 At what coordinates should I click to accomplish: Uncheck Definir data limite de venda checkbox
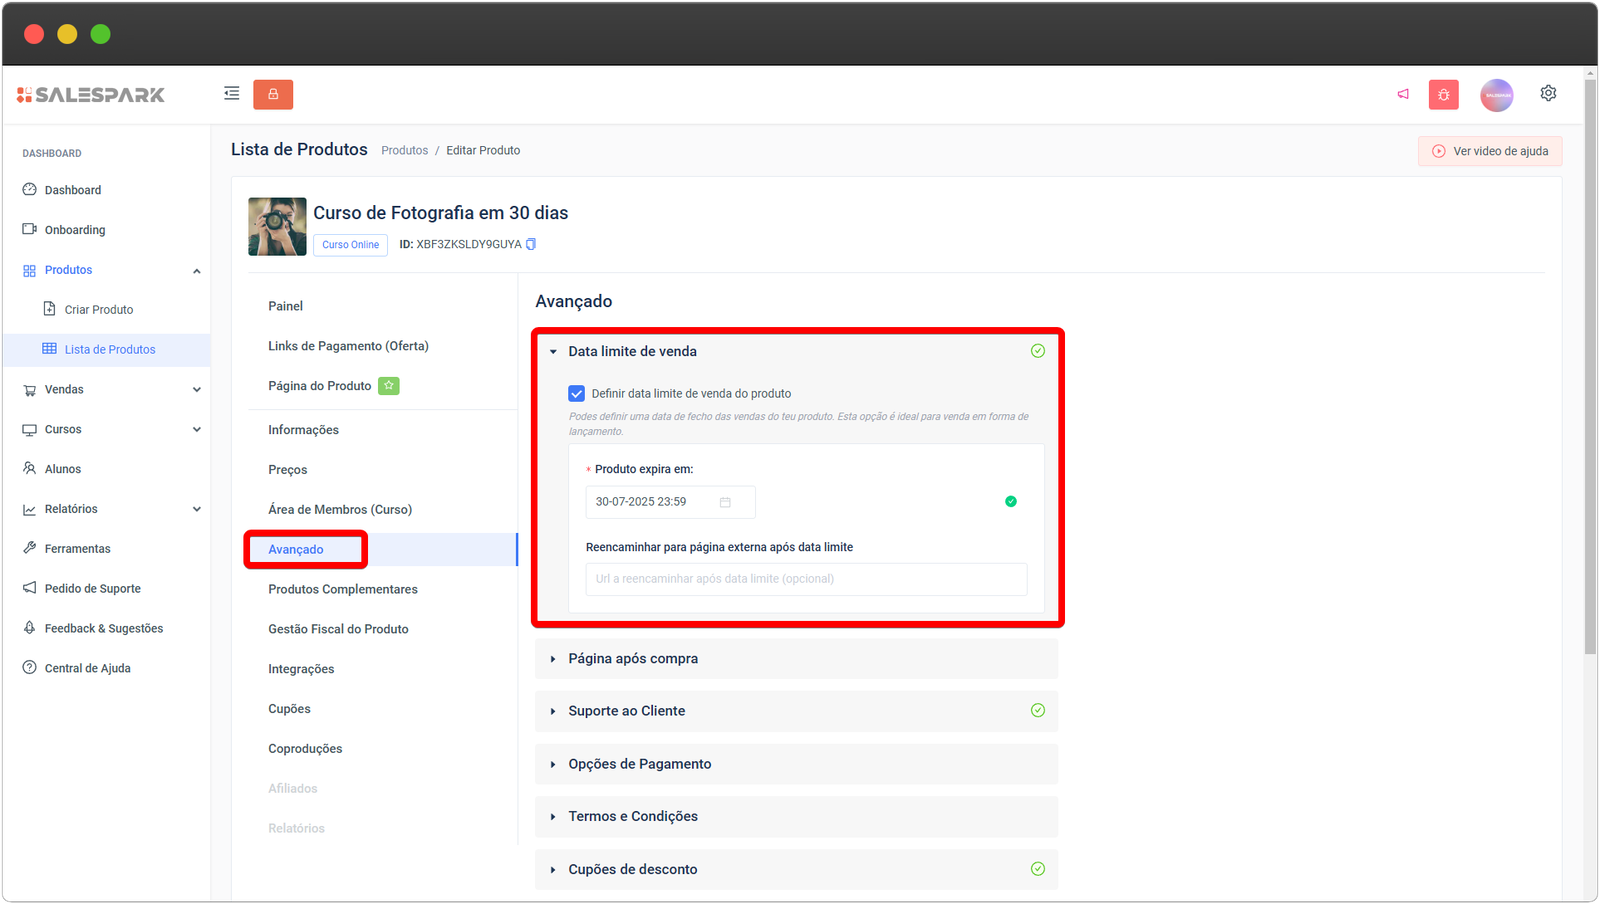[x=577, y=394]
